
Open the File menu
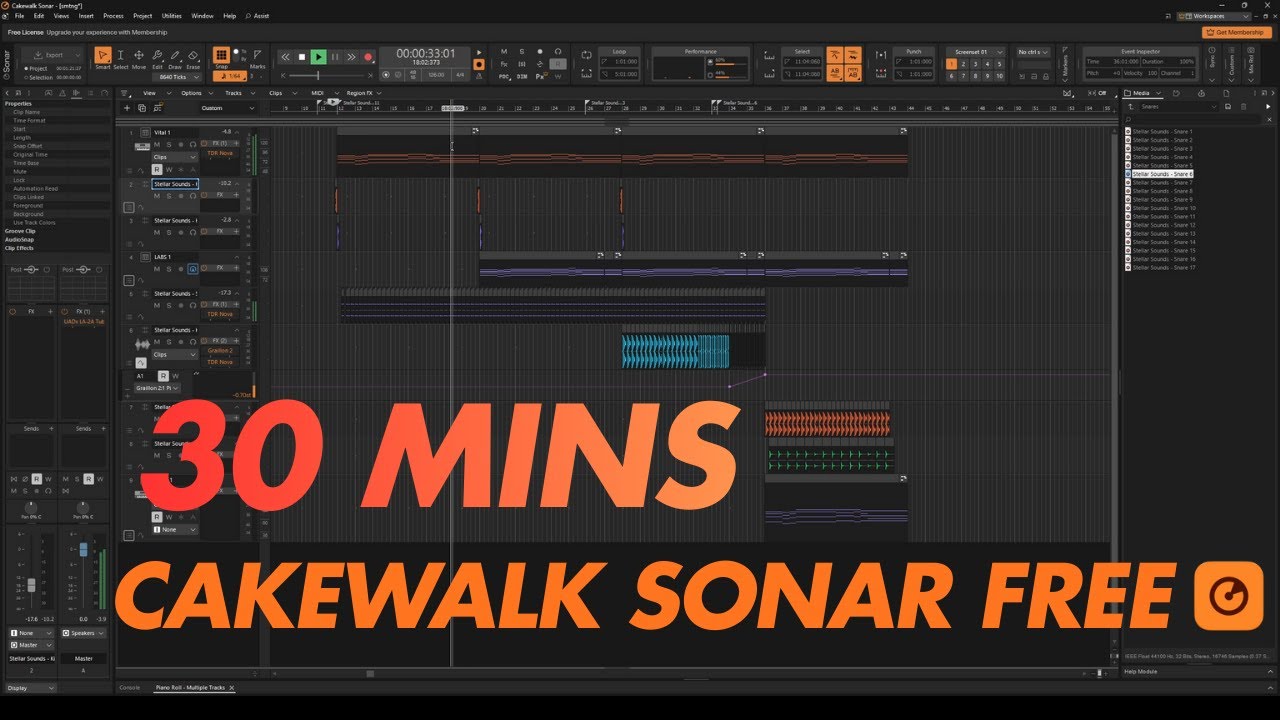point(19,16)
